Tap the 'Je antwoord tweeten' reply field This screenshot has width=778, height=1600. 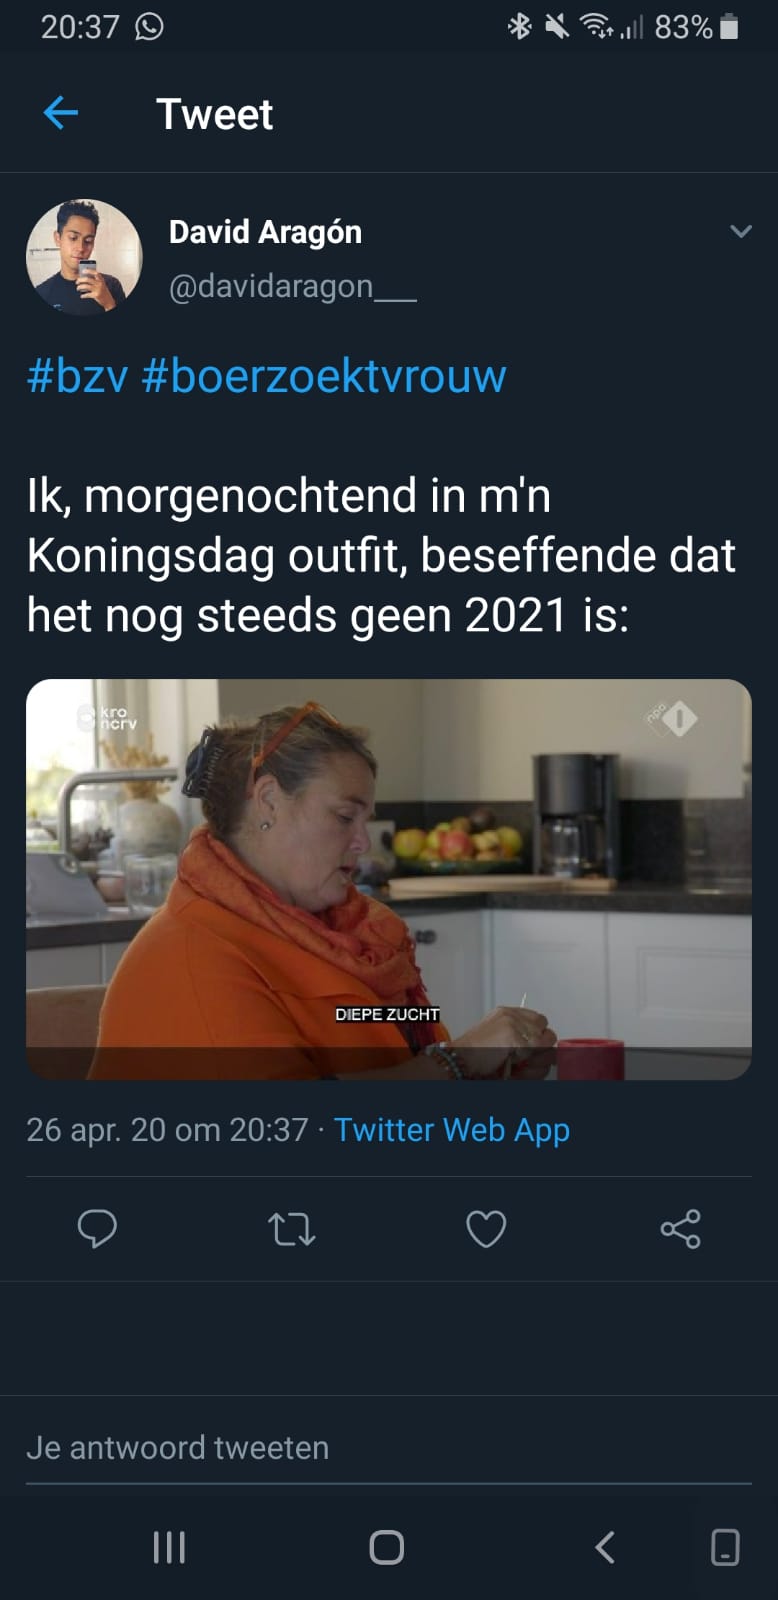[x=388, y=1448]
